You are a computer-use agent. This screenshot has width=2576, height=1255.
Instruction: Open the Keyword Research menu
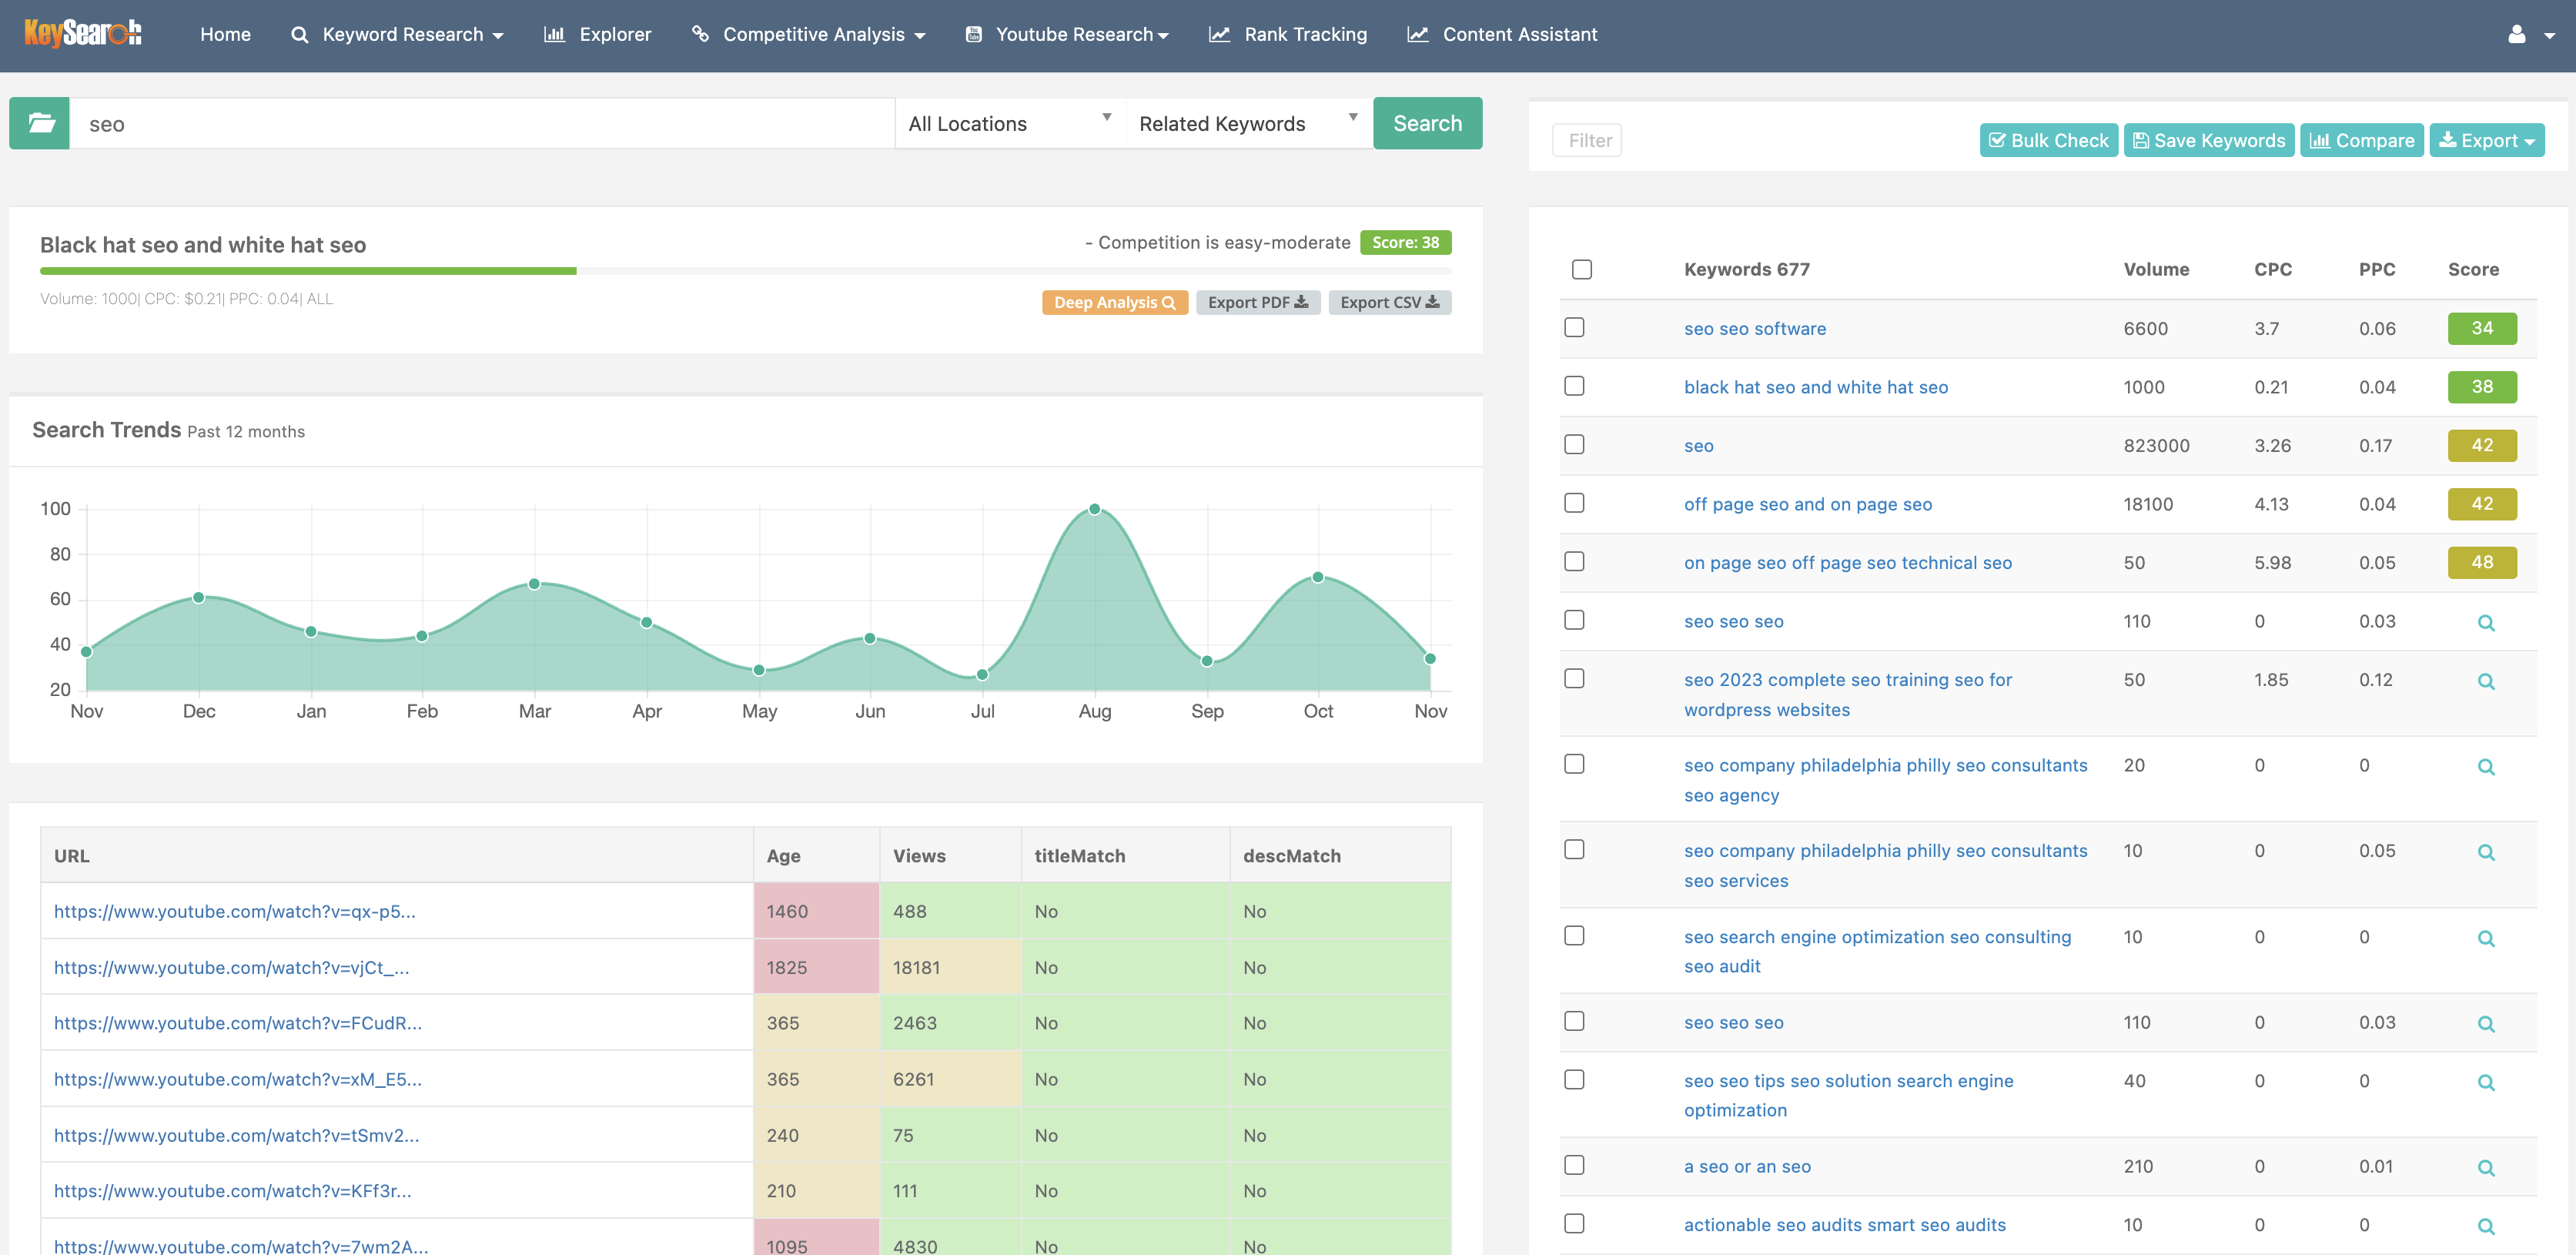point(400,35)
